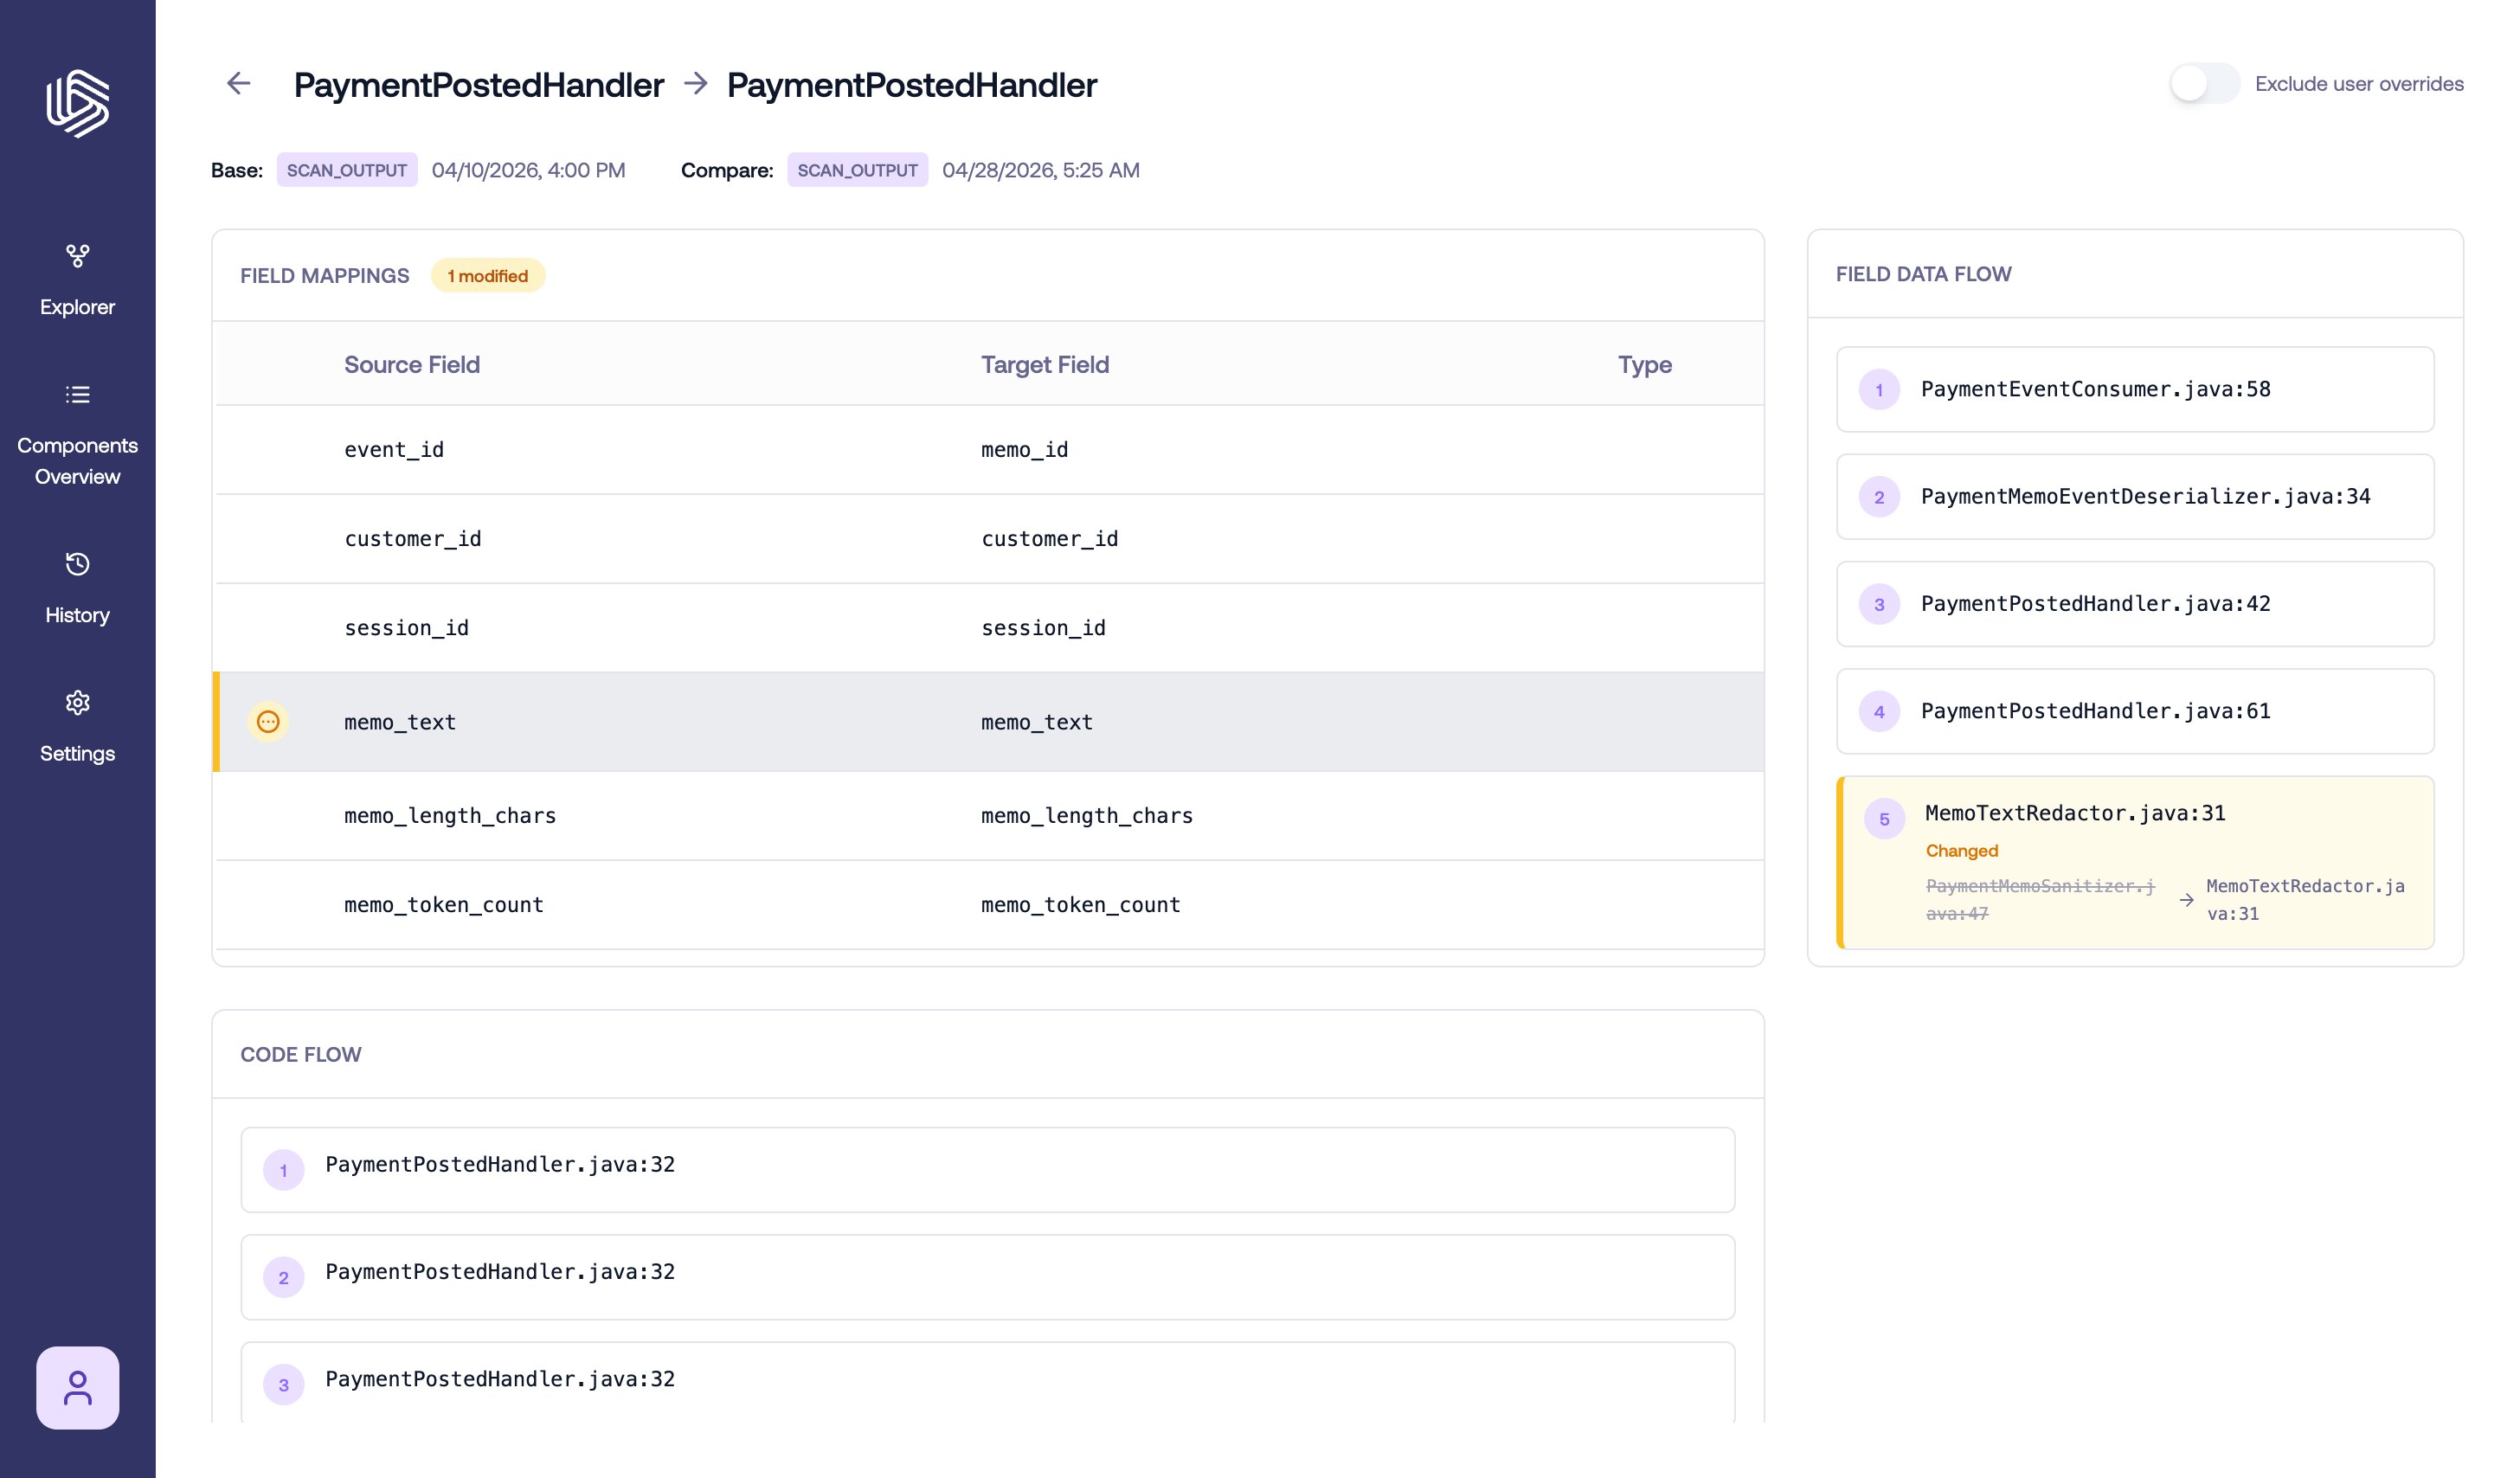Open PaymentEventConsumer.java:58 flow step
This screenshot has width=2520, height=1478.
point(2135,390)
